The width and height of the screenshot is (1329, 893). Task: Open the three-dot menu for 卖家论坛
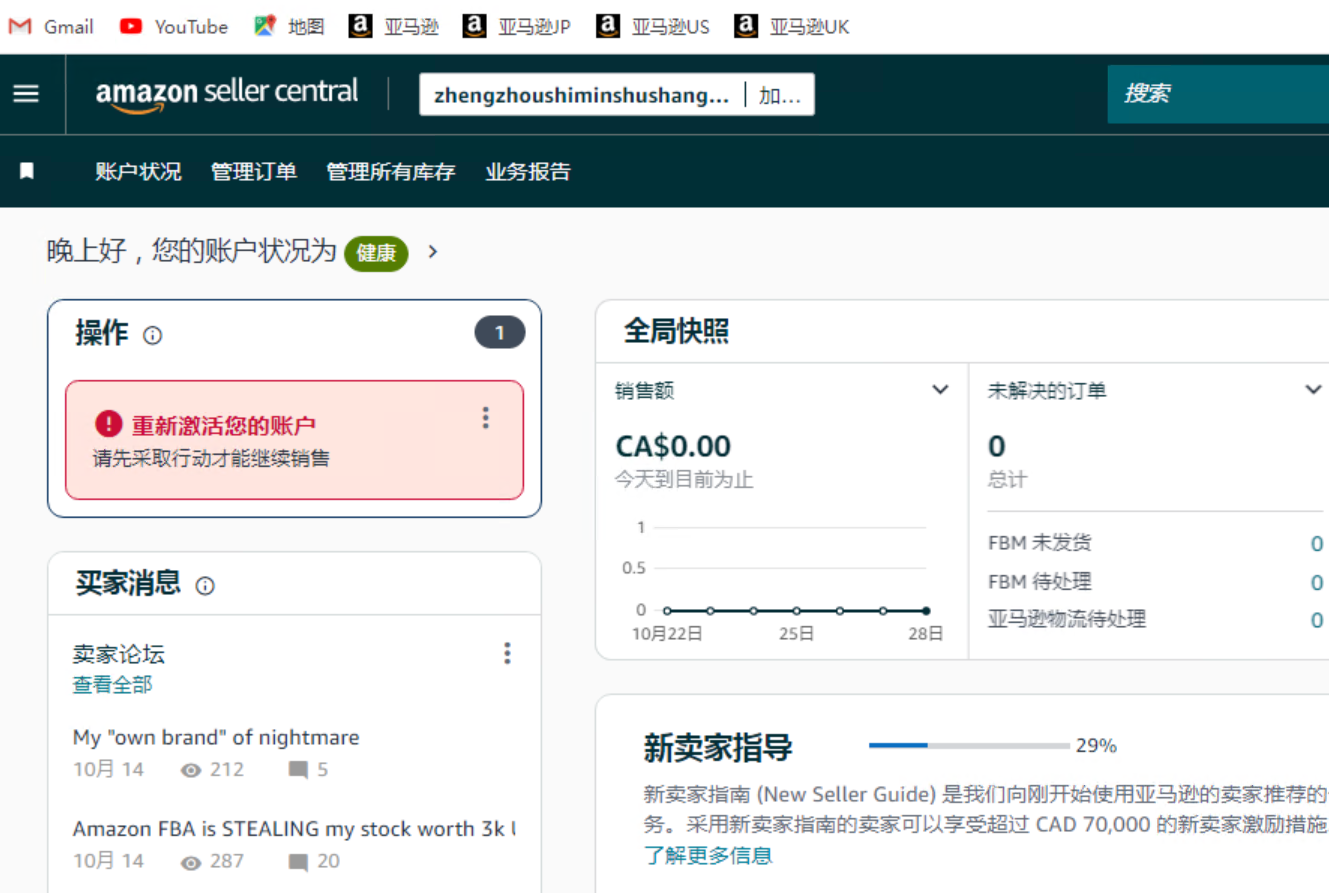click(x=507, y=654)
